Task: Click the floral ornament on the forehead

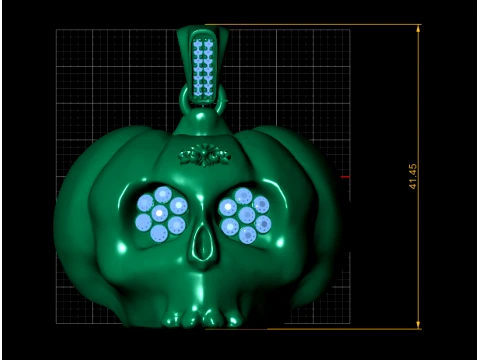Action: tap(204, 155)
